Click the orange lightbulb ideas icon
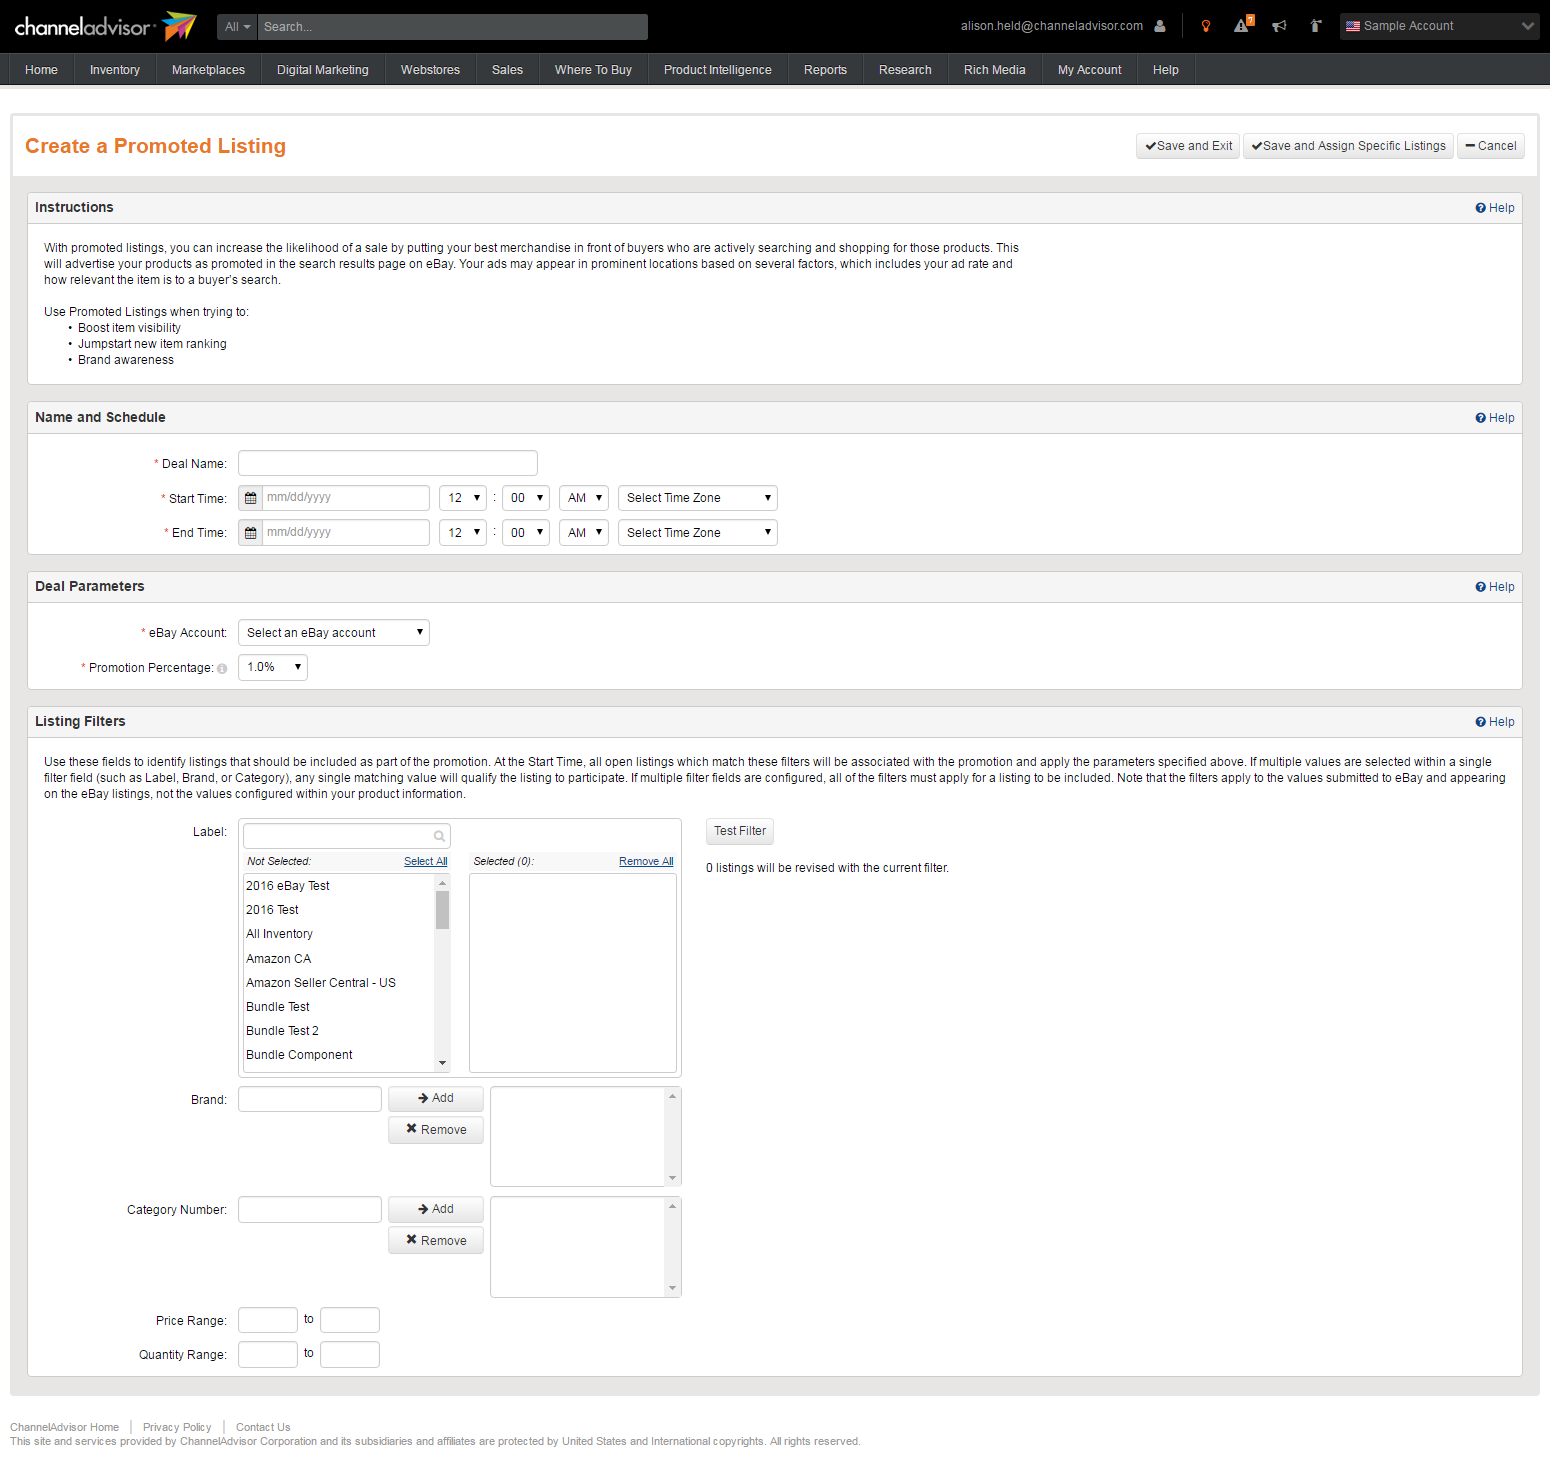 pyautogui.click(x=1206, y=26)
